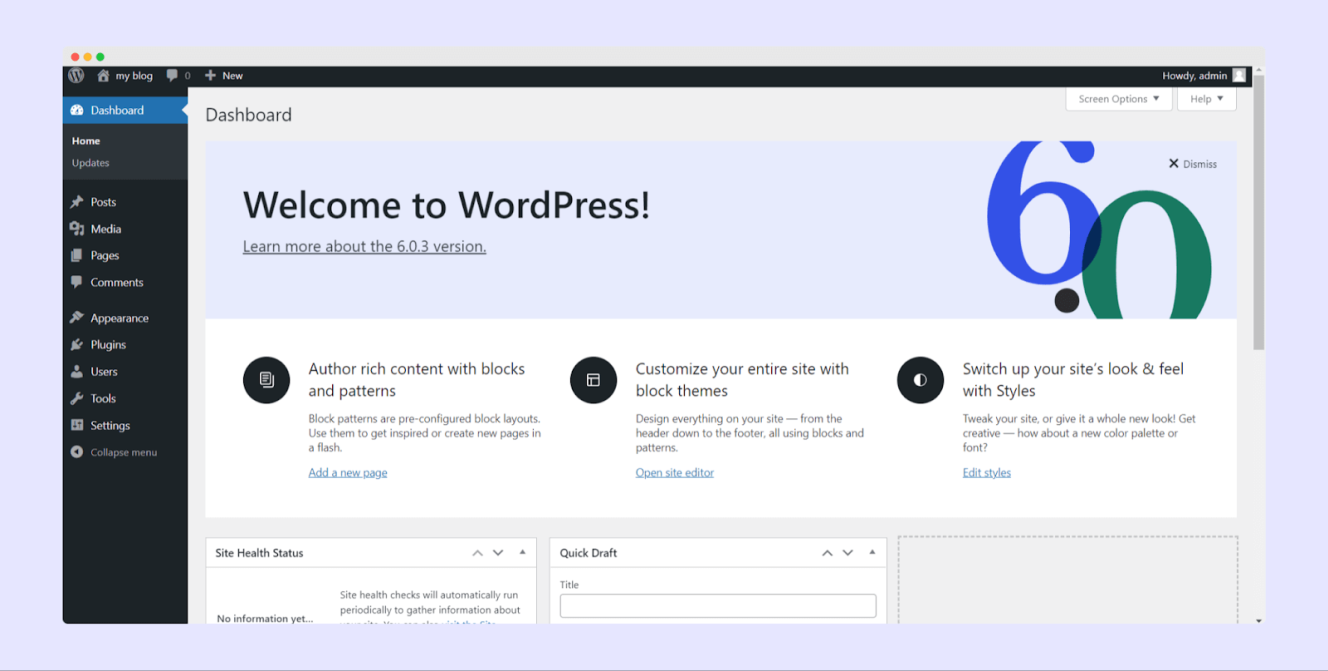
Task: Click the Posts pushpin icon
Action: click(x=77, y=202)
